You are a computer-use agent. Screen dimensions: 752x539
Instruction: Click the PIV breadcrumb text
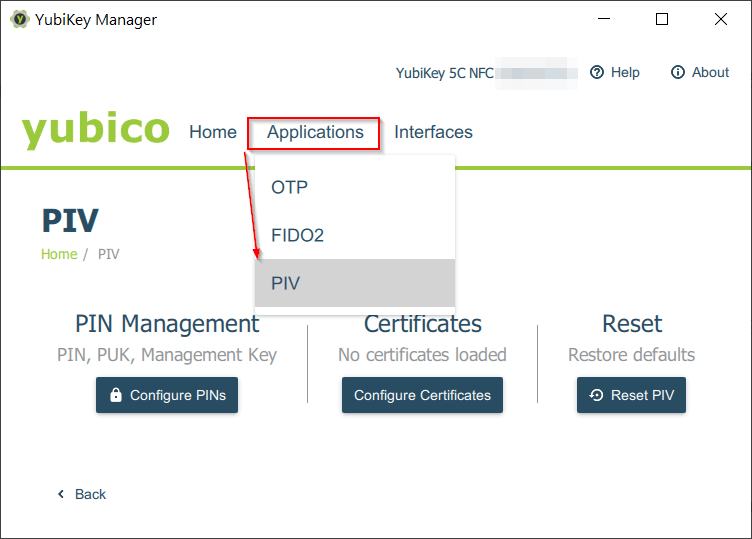tap(108, 254)
